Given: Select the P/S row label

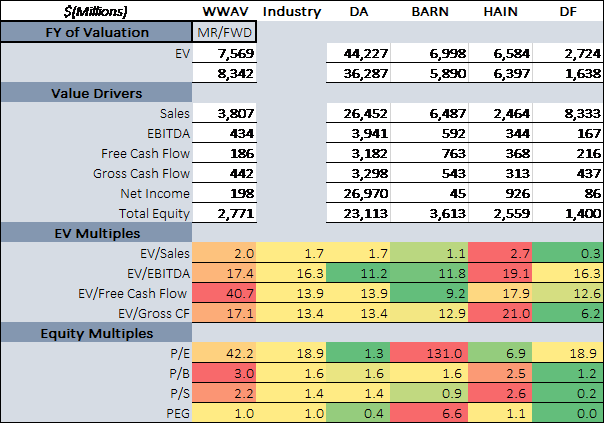Looking at the screenshot, I should tap(180, 394).
